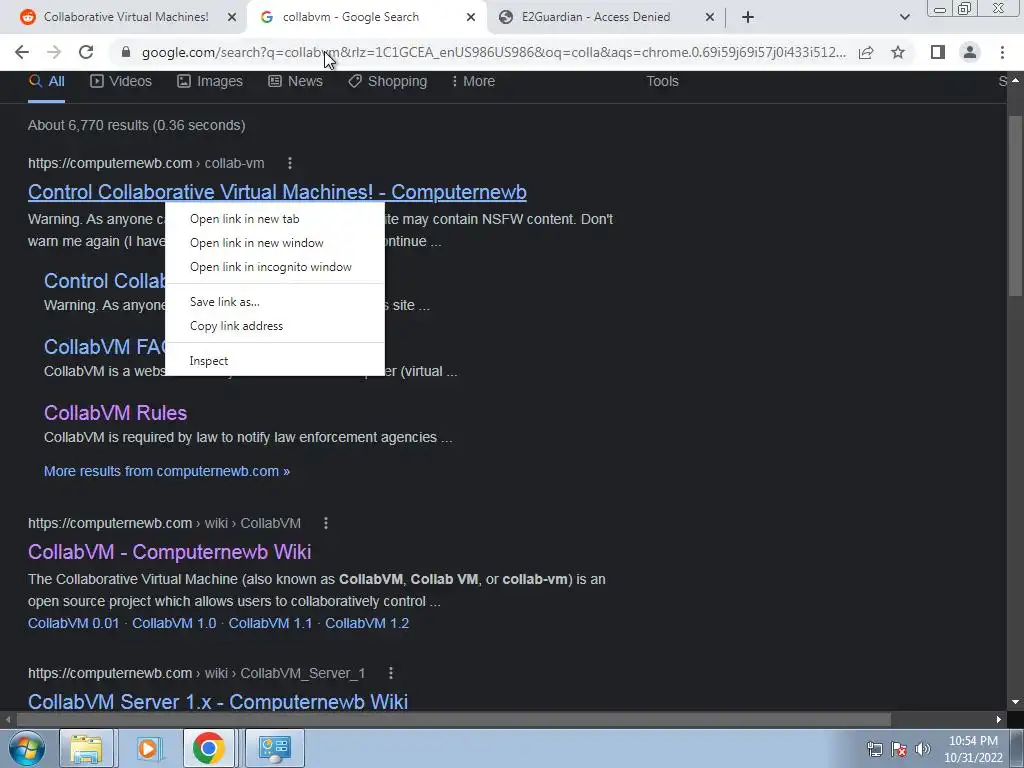Switch to News search results

295,82
